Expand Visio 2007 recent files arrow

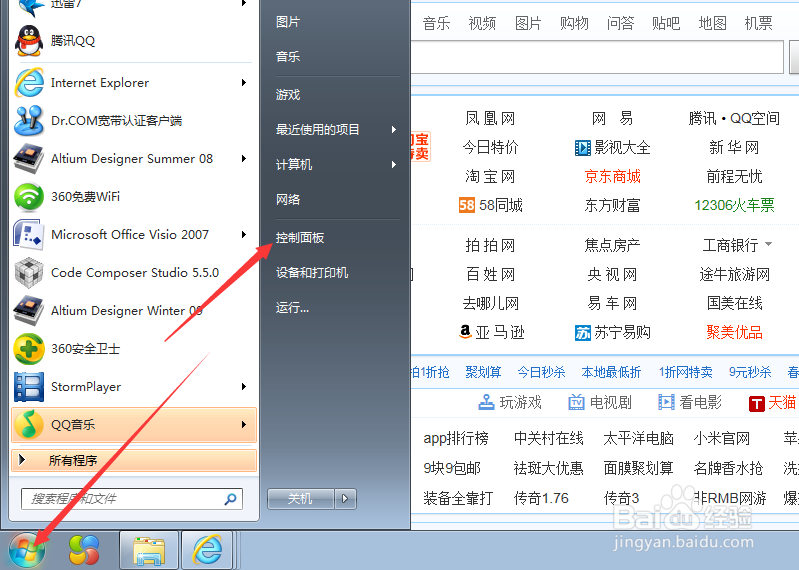244,234
